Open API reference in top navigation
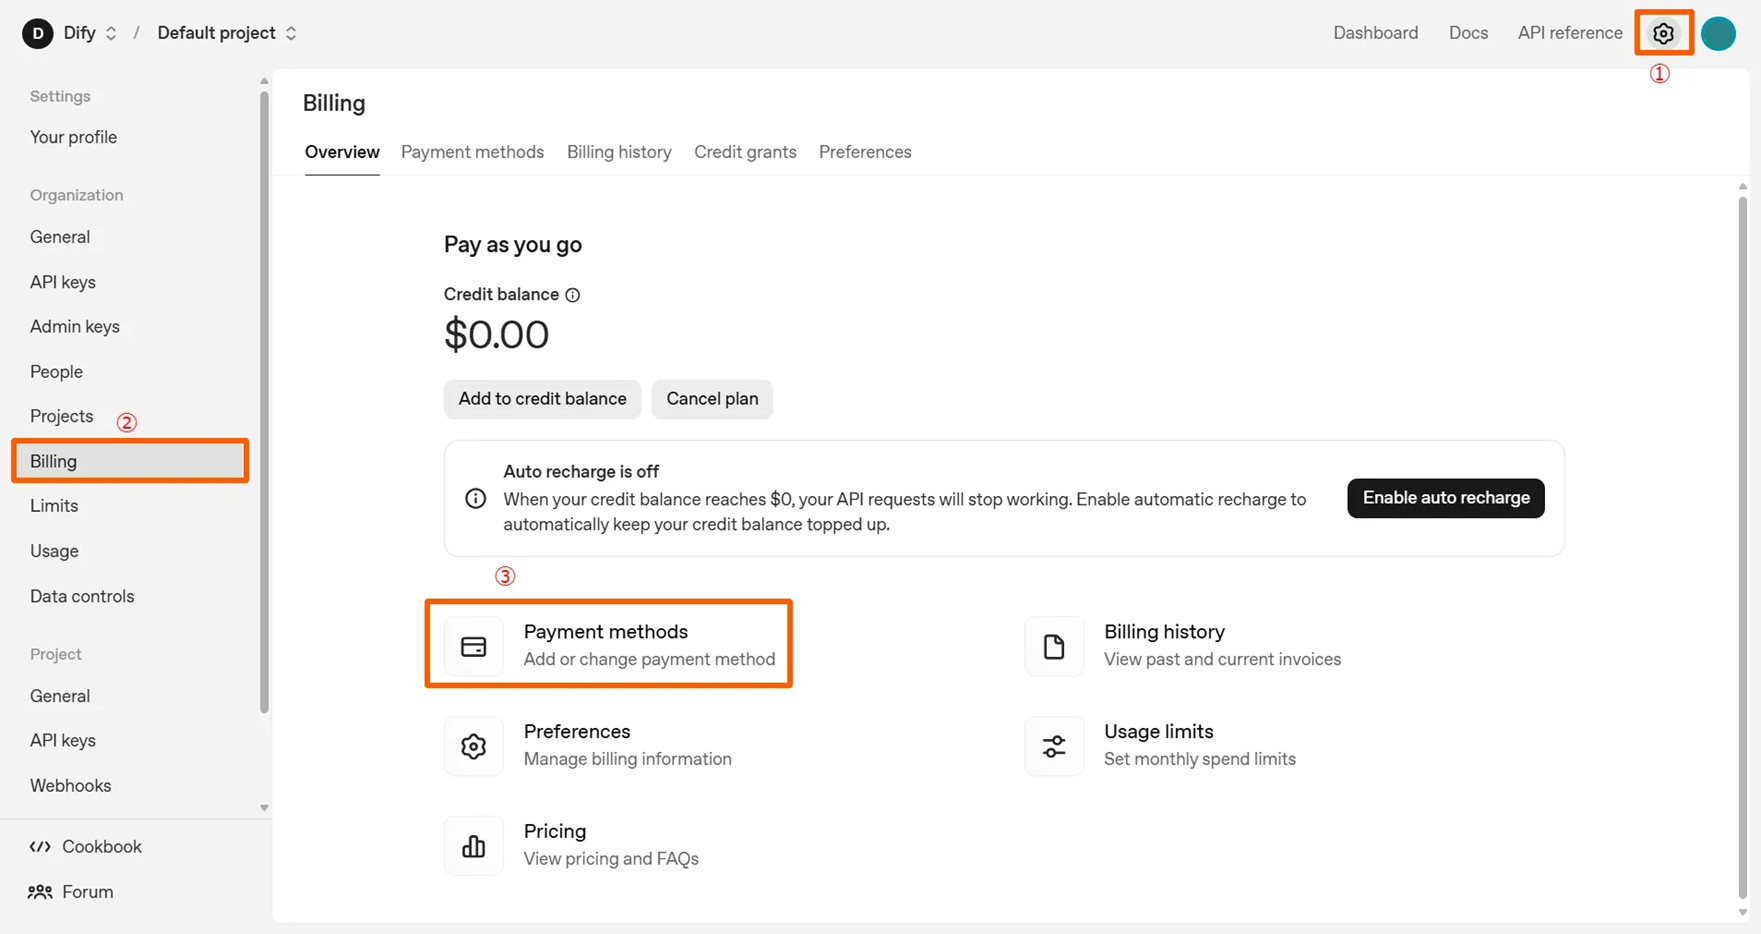 (1569, 33)
